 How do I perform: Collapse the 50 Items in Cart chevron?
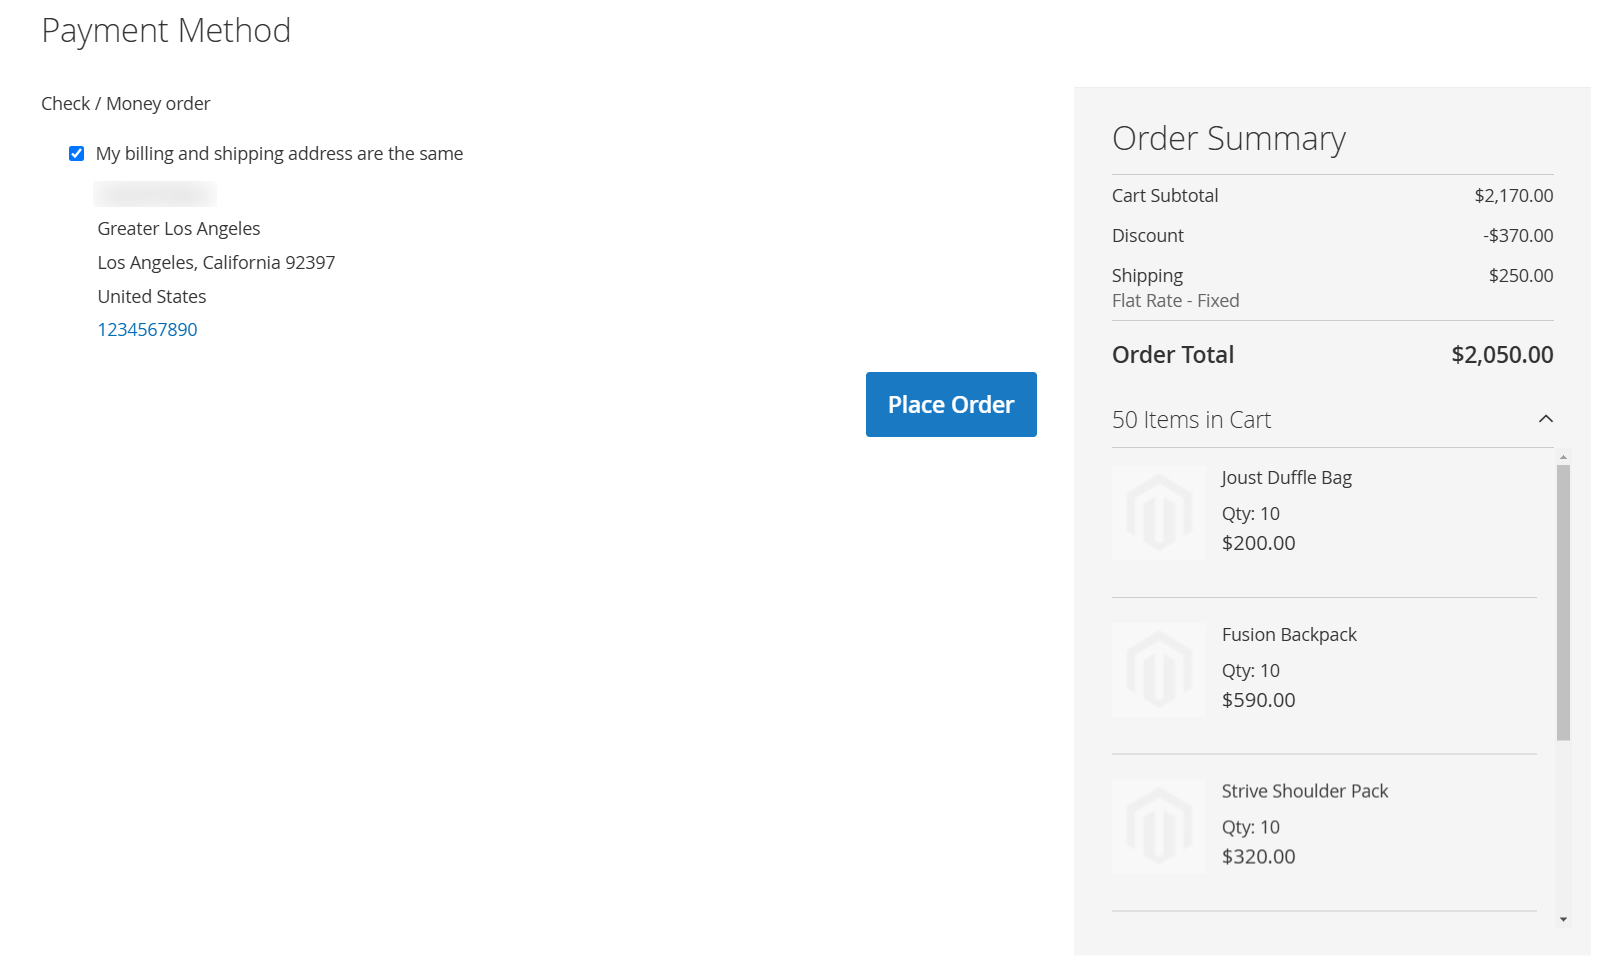pos(1545,419)
